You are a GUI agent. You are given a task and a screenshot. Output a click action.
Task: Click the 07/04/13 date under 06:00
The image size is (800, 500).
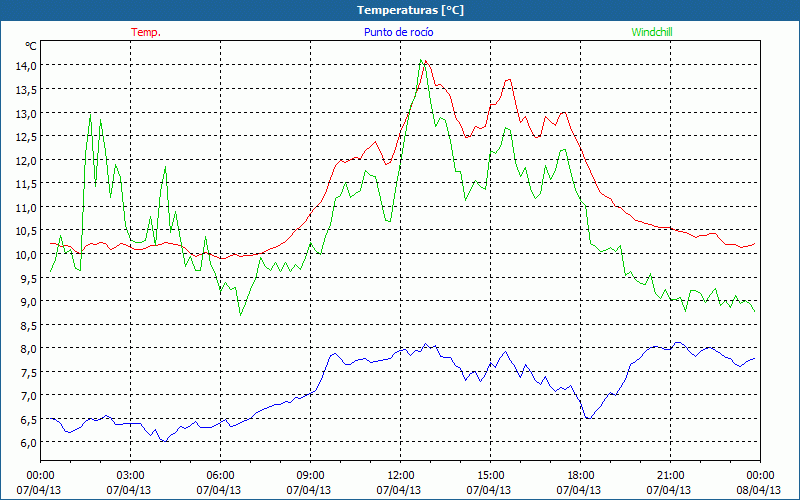(x=218, y=490)
